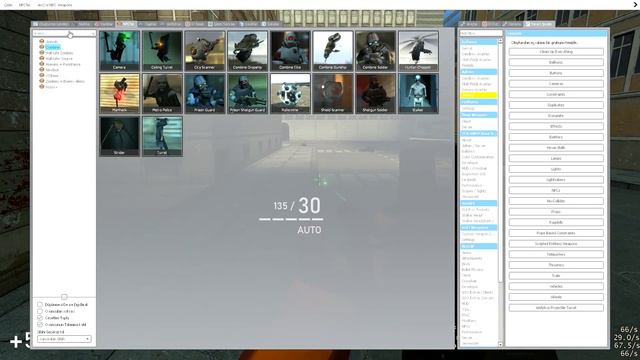Click the Balloons cleanup button
Screen dimensions: 640x360
(x=556, y=62)
